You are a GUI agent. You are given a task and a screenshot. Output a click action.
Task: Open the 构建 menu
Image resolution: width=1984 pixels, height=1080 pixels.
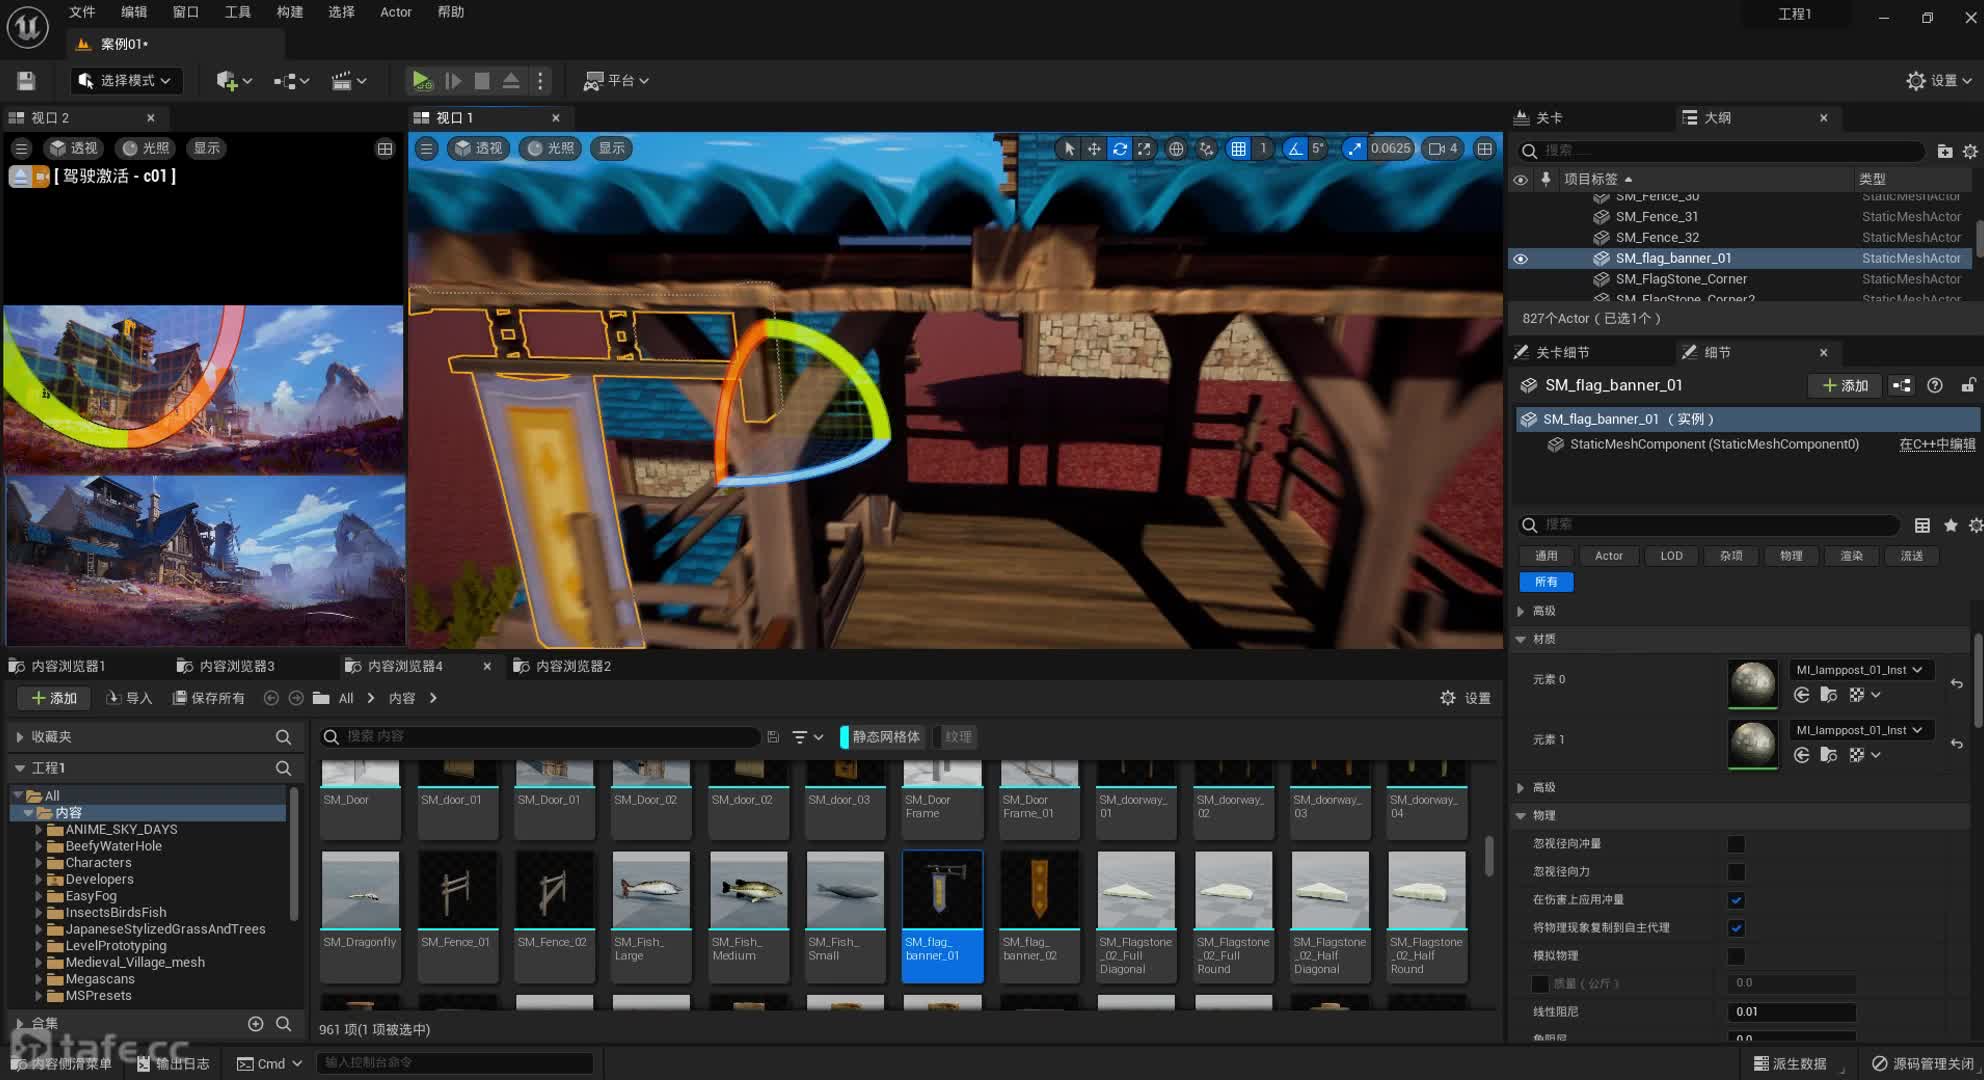click(290, 12)
